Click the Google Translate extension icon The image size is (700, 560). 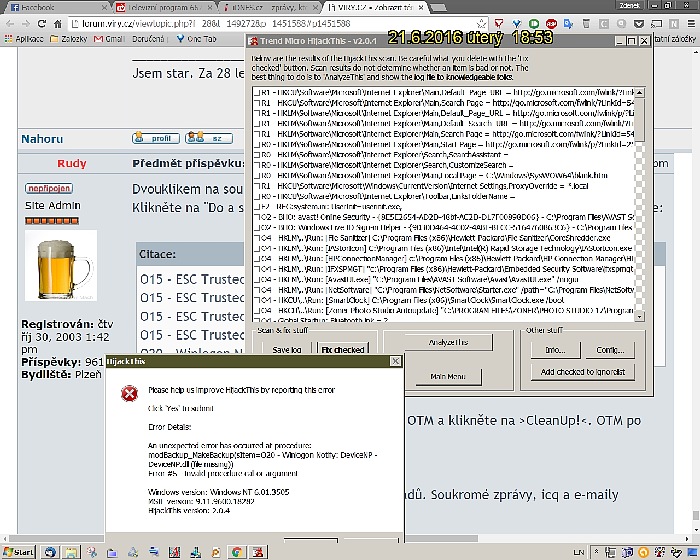pyautogui.click(x=569, y=24)
